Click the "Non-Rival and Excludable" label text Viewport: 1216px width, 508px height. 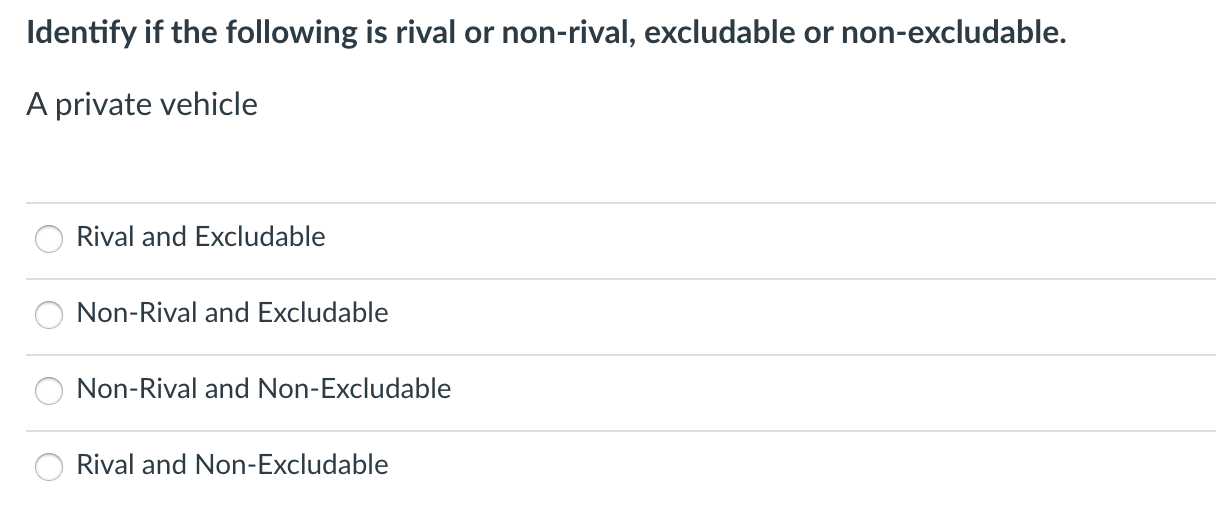pyautogui.click(x=232, y=313)
